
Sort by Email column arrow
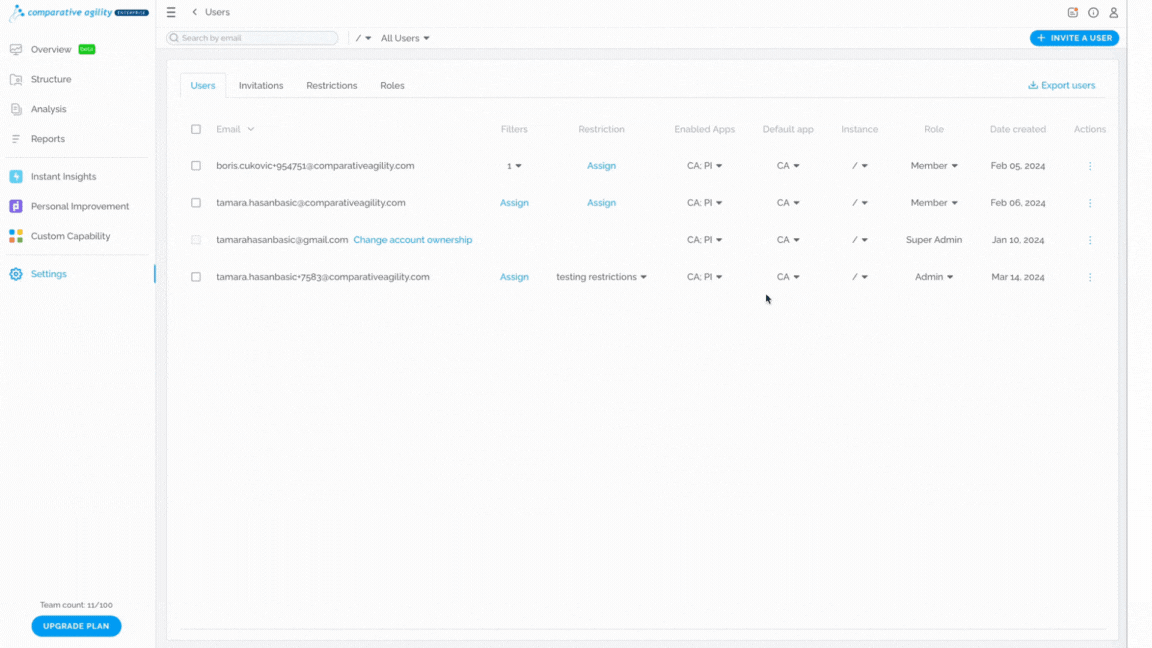251,129
